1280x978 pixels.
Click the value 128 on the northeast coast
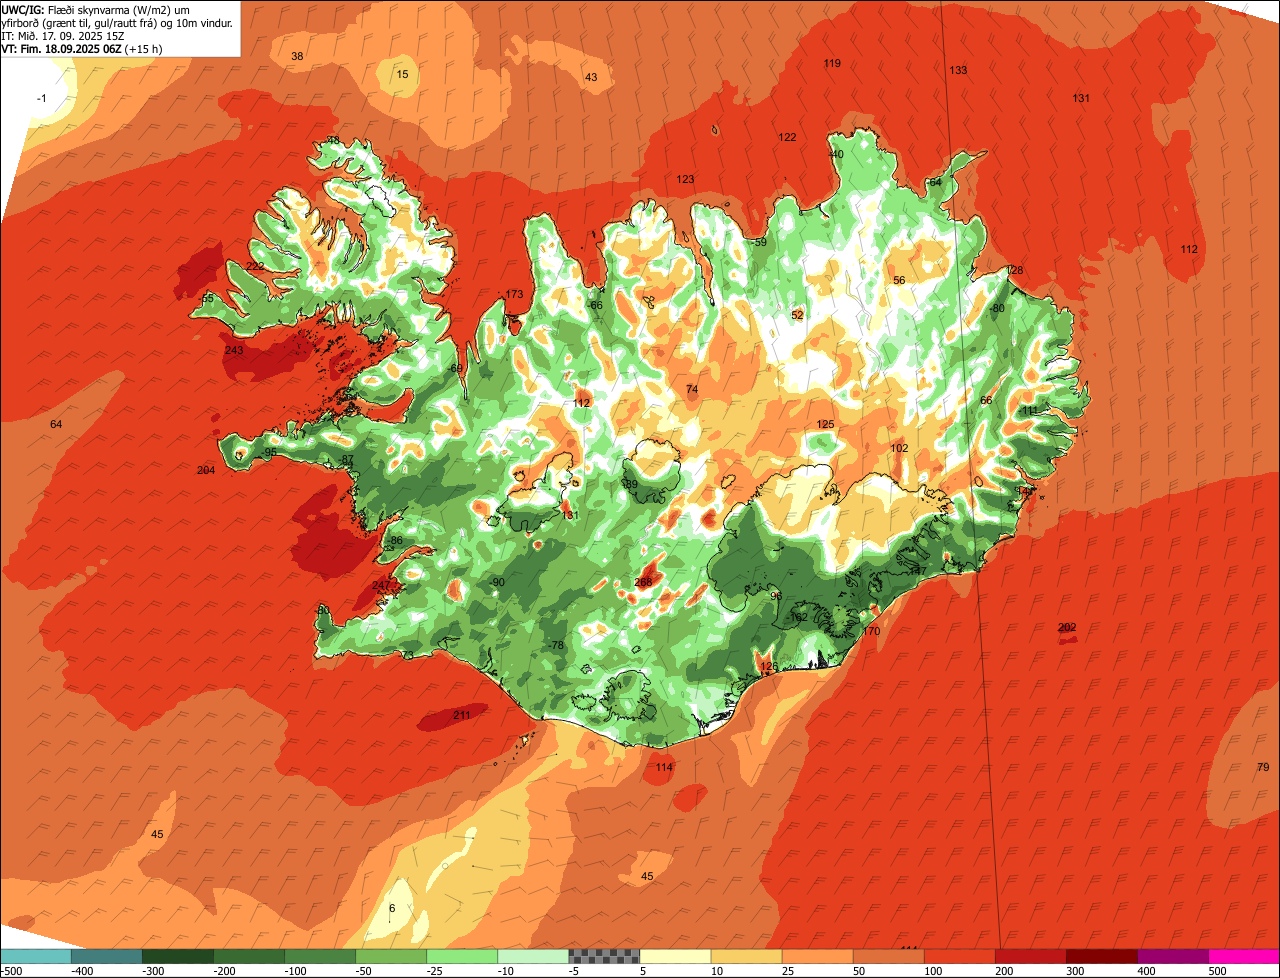[x=1015, y=270]
